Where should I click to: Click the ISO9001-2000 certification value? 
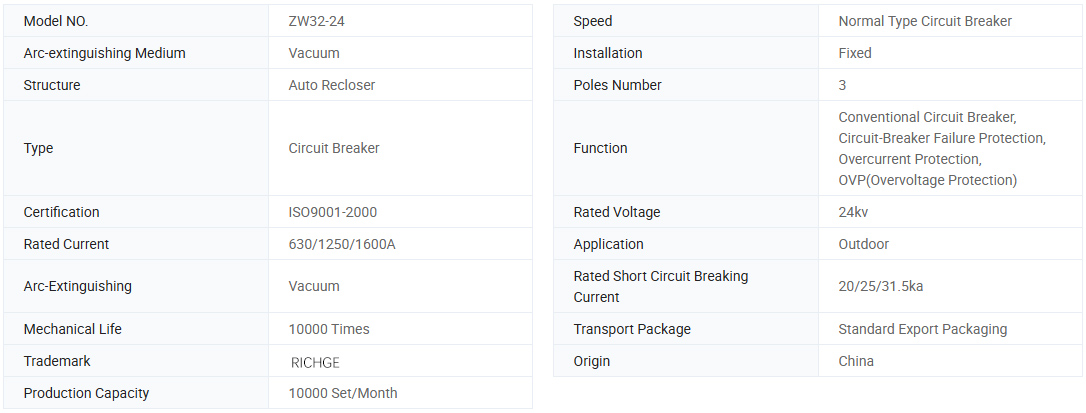pos(333,212)
